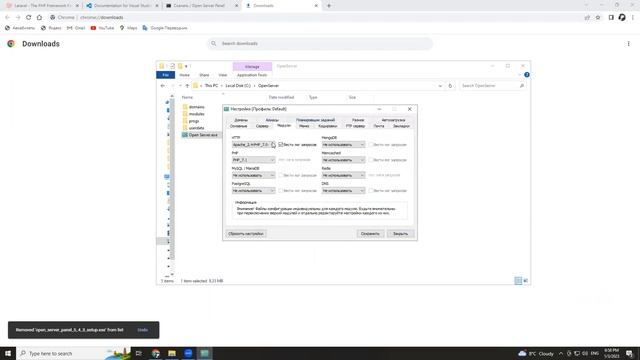Click the Сбросить настройки button
Image resolution: width=640 pixels, height=360 pixels.
pos(246,233)
